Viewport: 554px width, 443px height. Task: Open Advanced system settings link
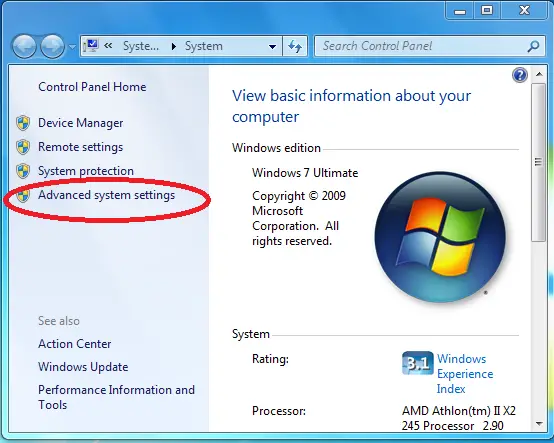pyautogui.click(x=106, y=195)
